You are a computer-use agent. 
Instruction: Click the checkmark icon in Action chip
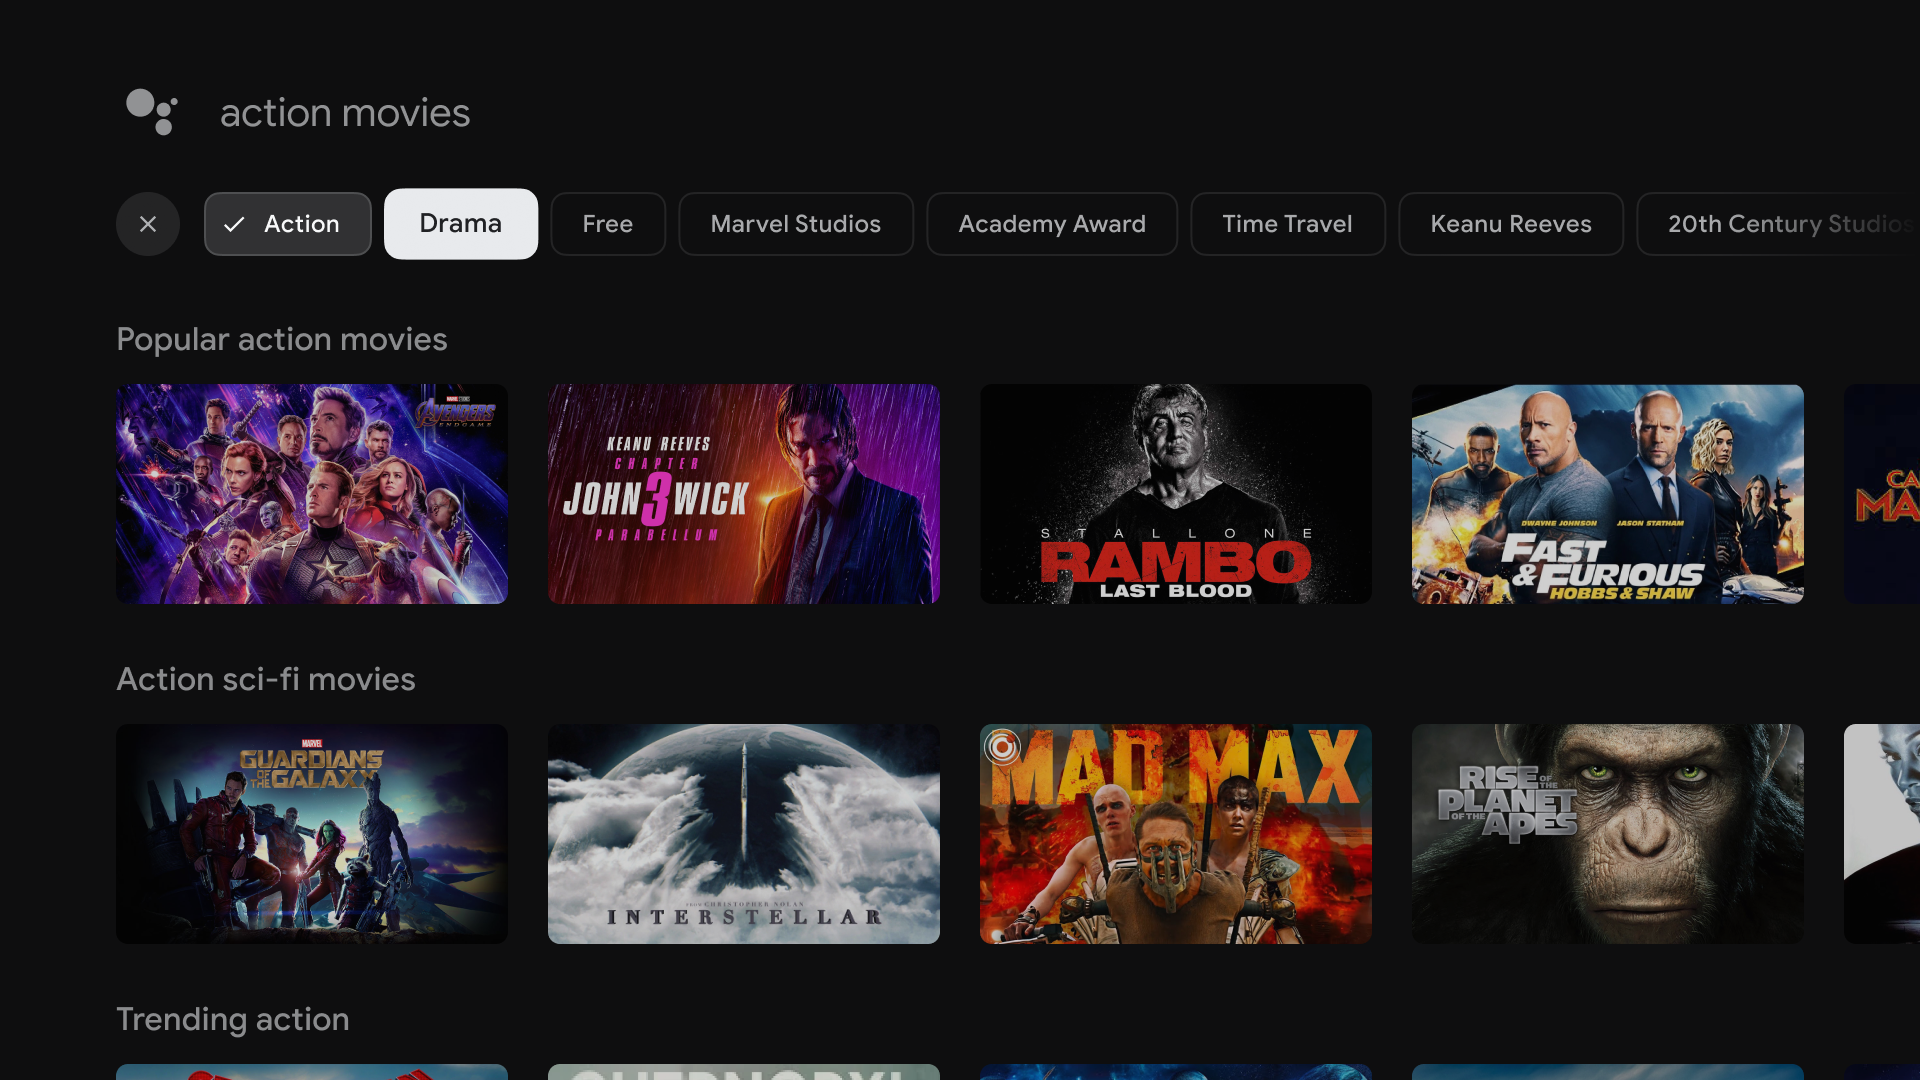coord(234,225)
